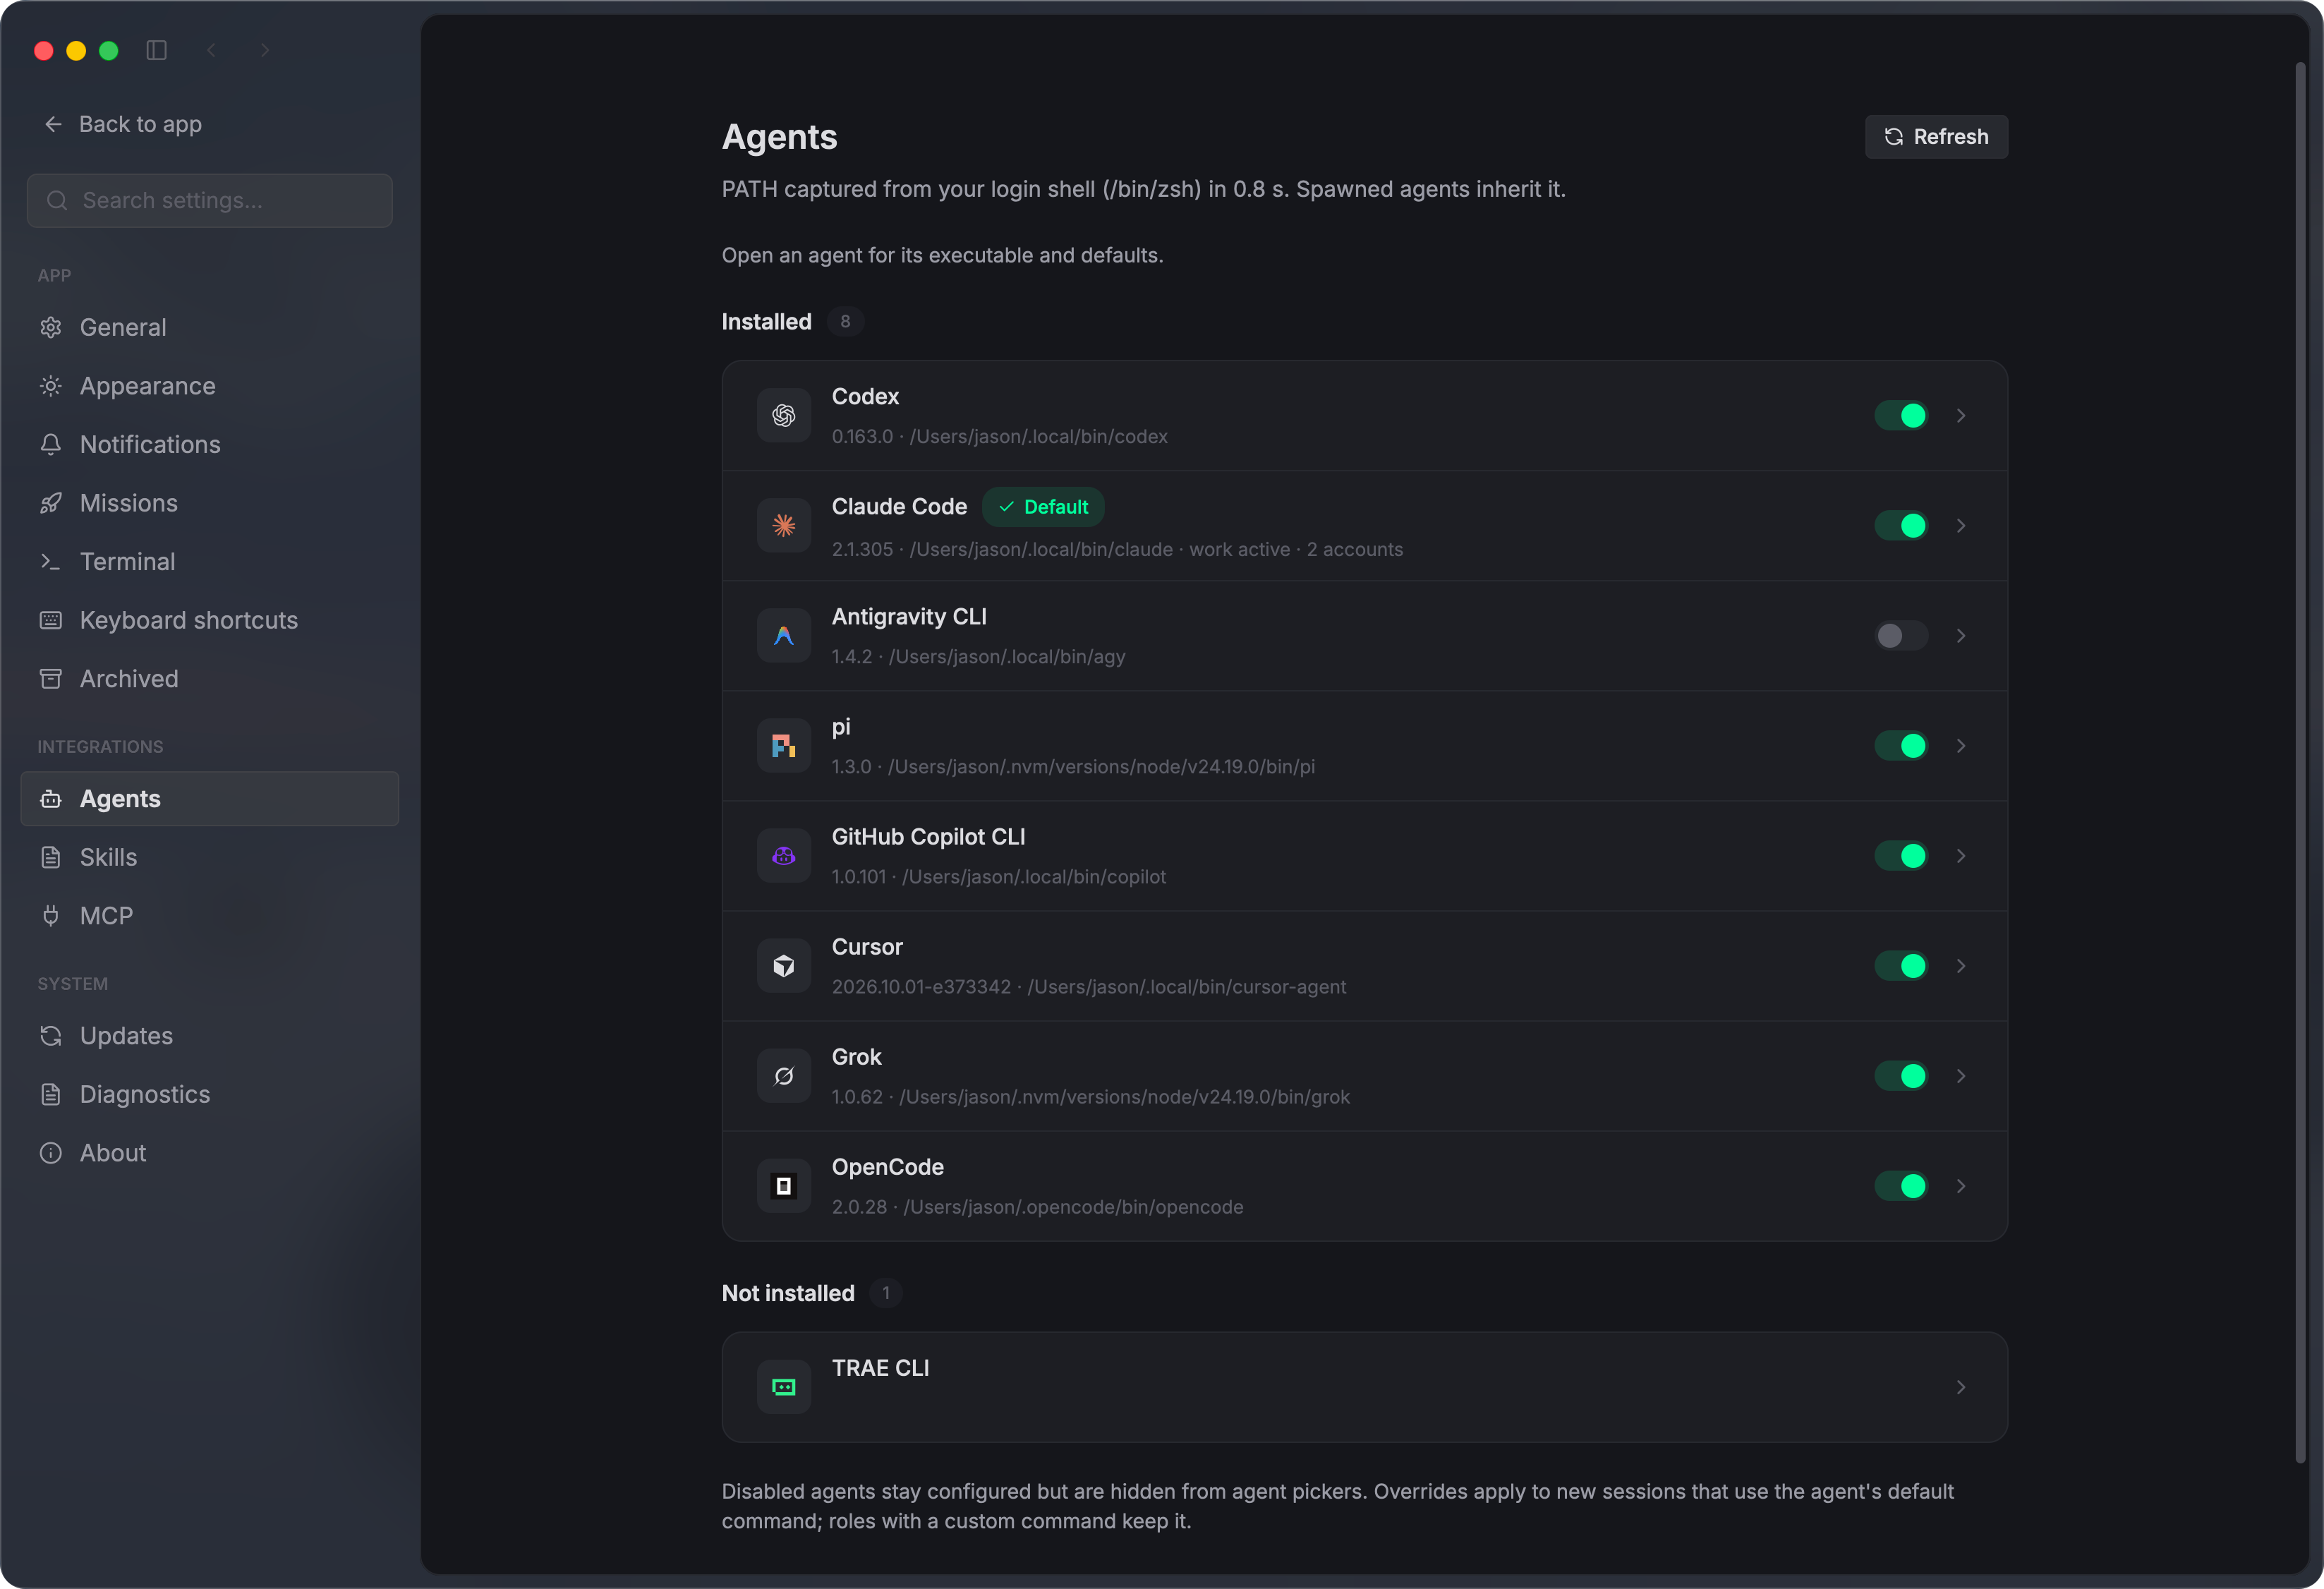
Task: Select Appearance in the sidebar
Action: pos(209,386)
